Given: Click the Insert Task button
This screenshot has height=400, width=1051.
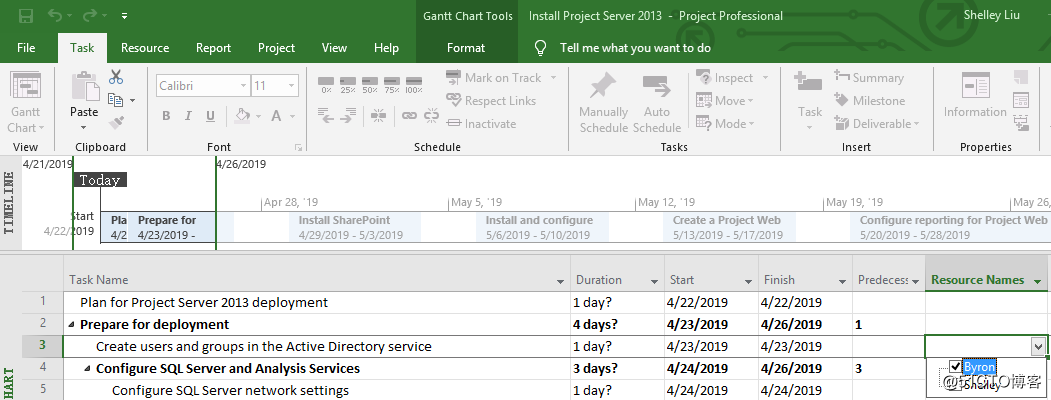Looking at the screenshot, I should pyautogui.click(x=809, y=102).
